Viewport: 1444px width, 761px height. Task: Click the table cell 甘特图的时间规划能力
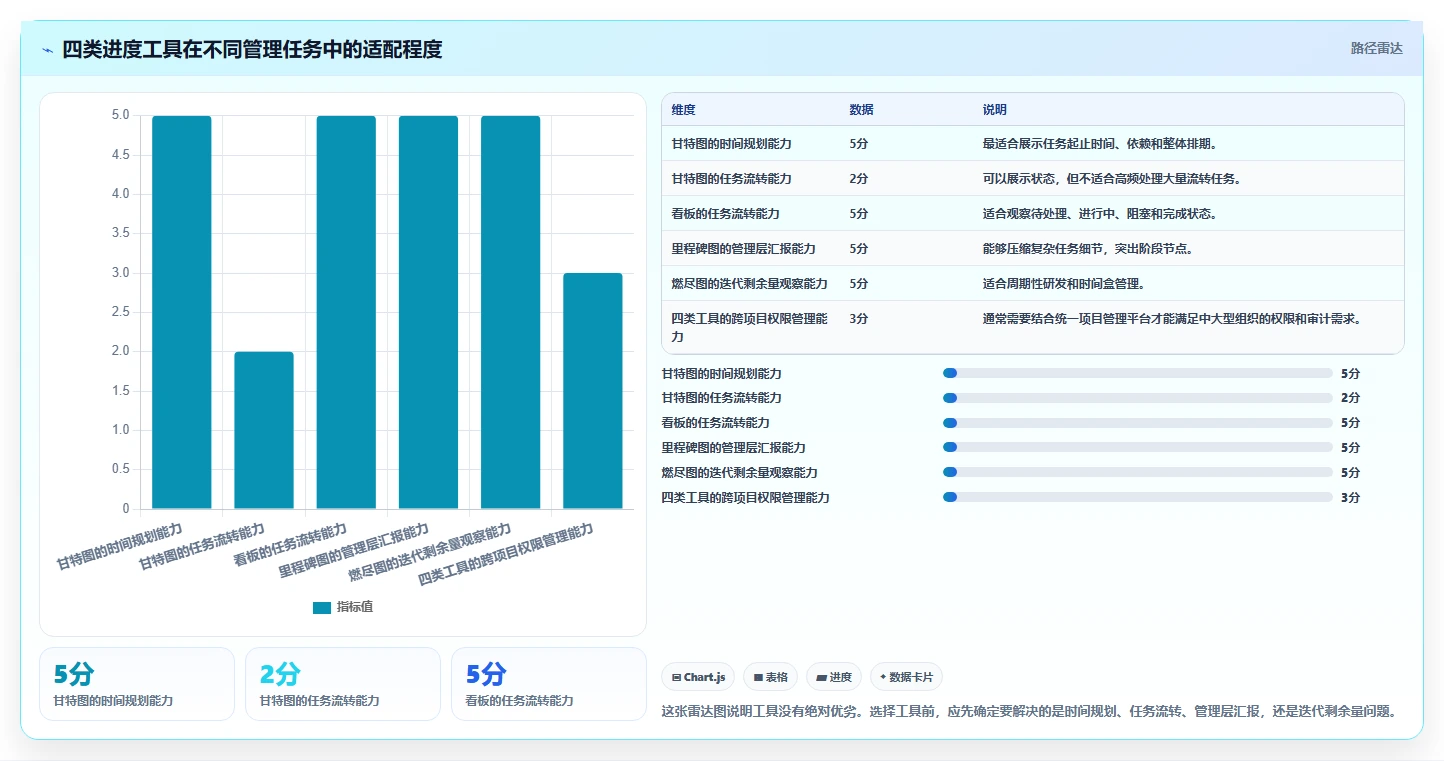pos(732,144)
